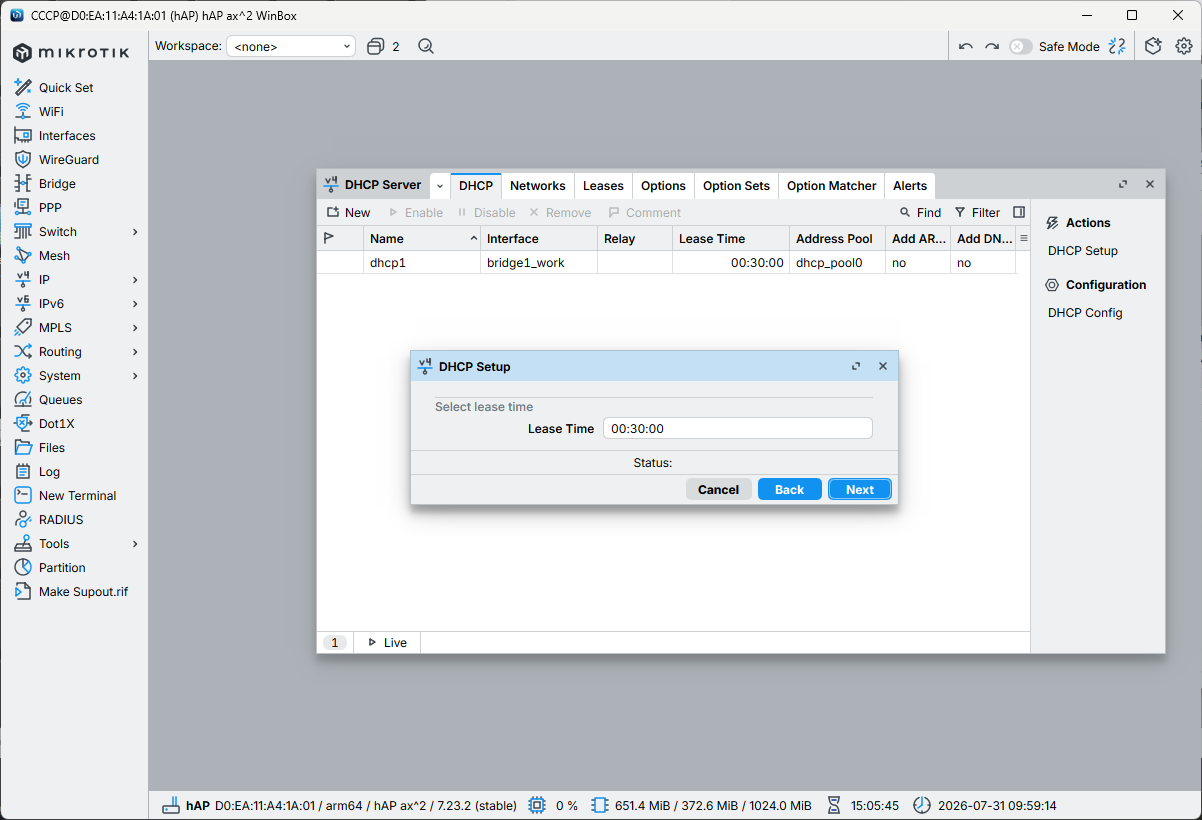Detach the DHCP Server window
1202x820 pixels.
[x=1123, y=184]
